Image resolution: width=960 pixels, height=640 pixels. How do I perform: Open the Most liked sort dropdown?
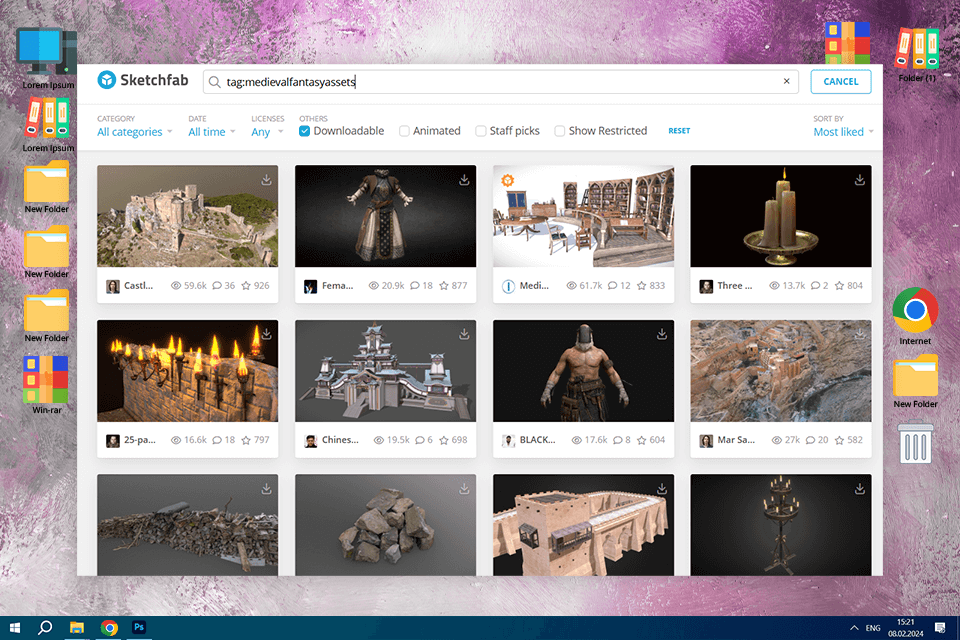tap(843, 132)
